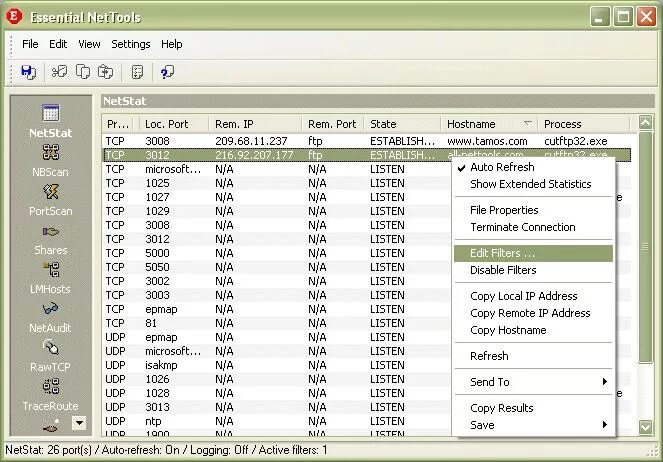The width and height of the screenshot is (663, 462).
Task: Select highlighted row with IP 216.92.207.177
Action: (367, 155)
